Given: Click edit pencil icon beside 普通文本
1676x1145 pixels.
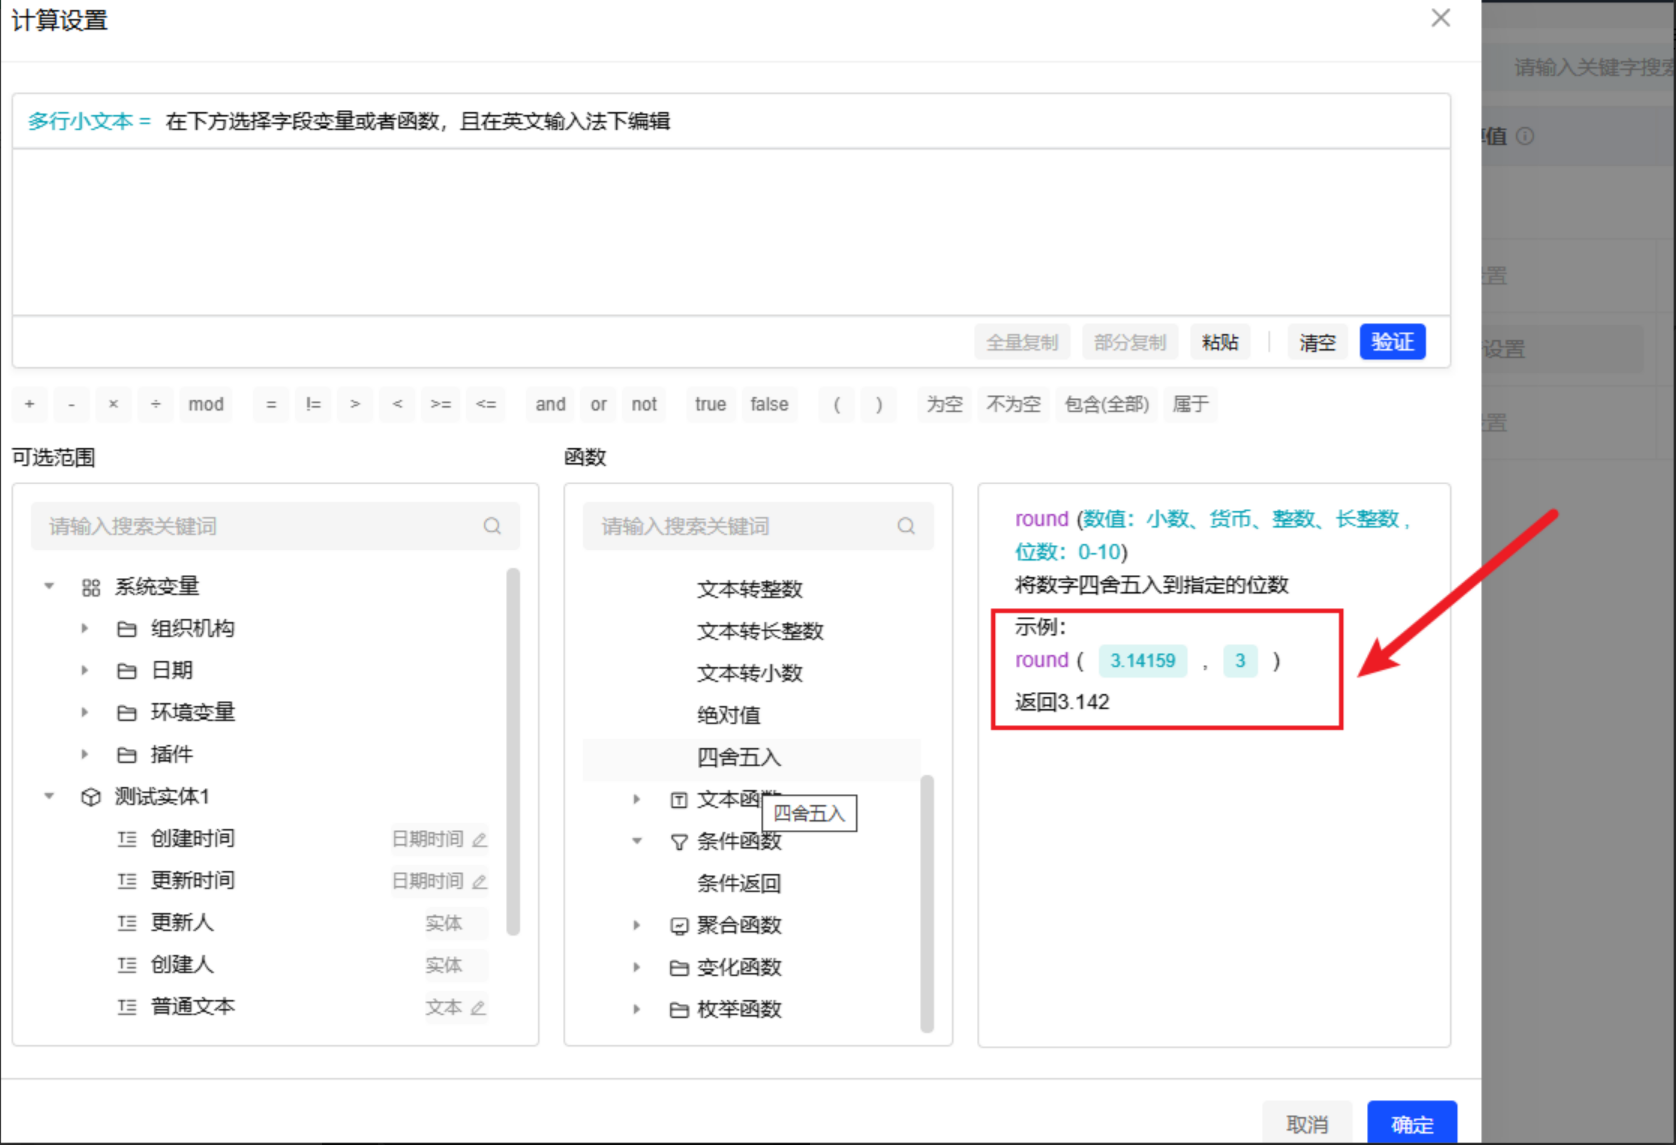Looking at the screenshot, I should [478, 1008].
